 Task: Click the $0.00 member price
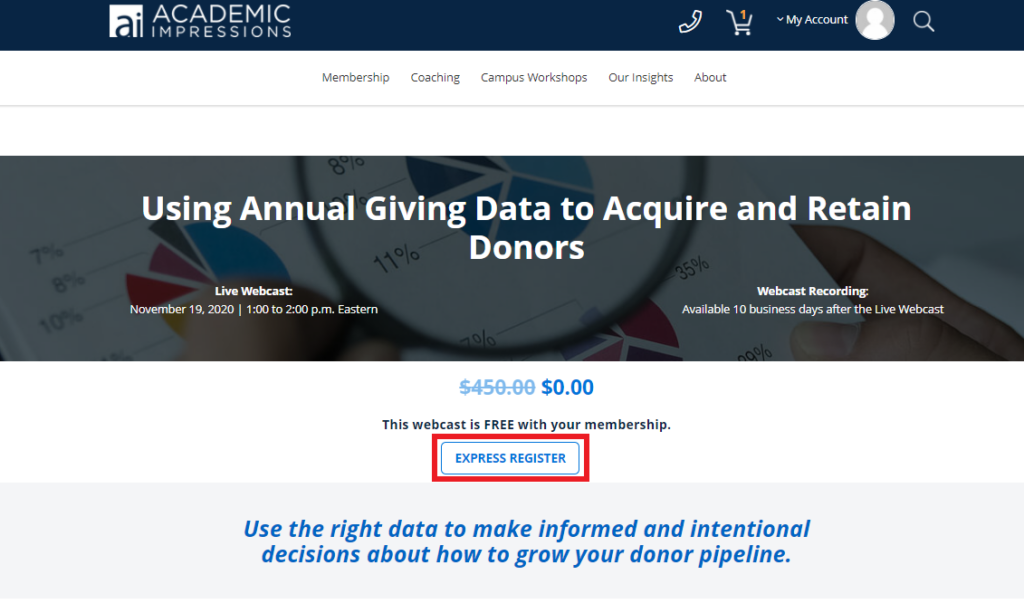click(567, 387)
